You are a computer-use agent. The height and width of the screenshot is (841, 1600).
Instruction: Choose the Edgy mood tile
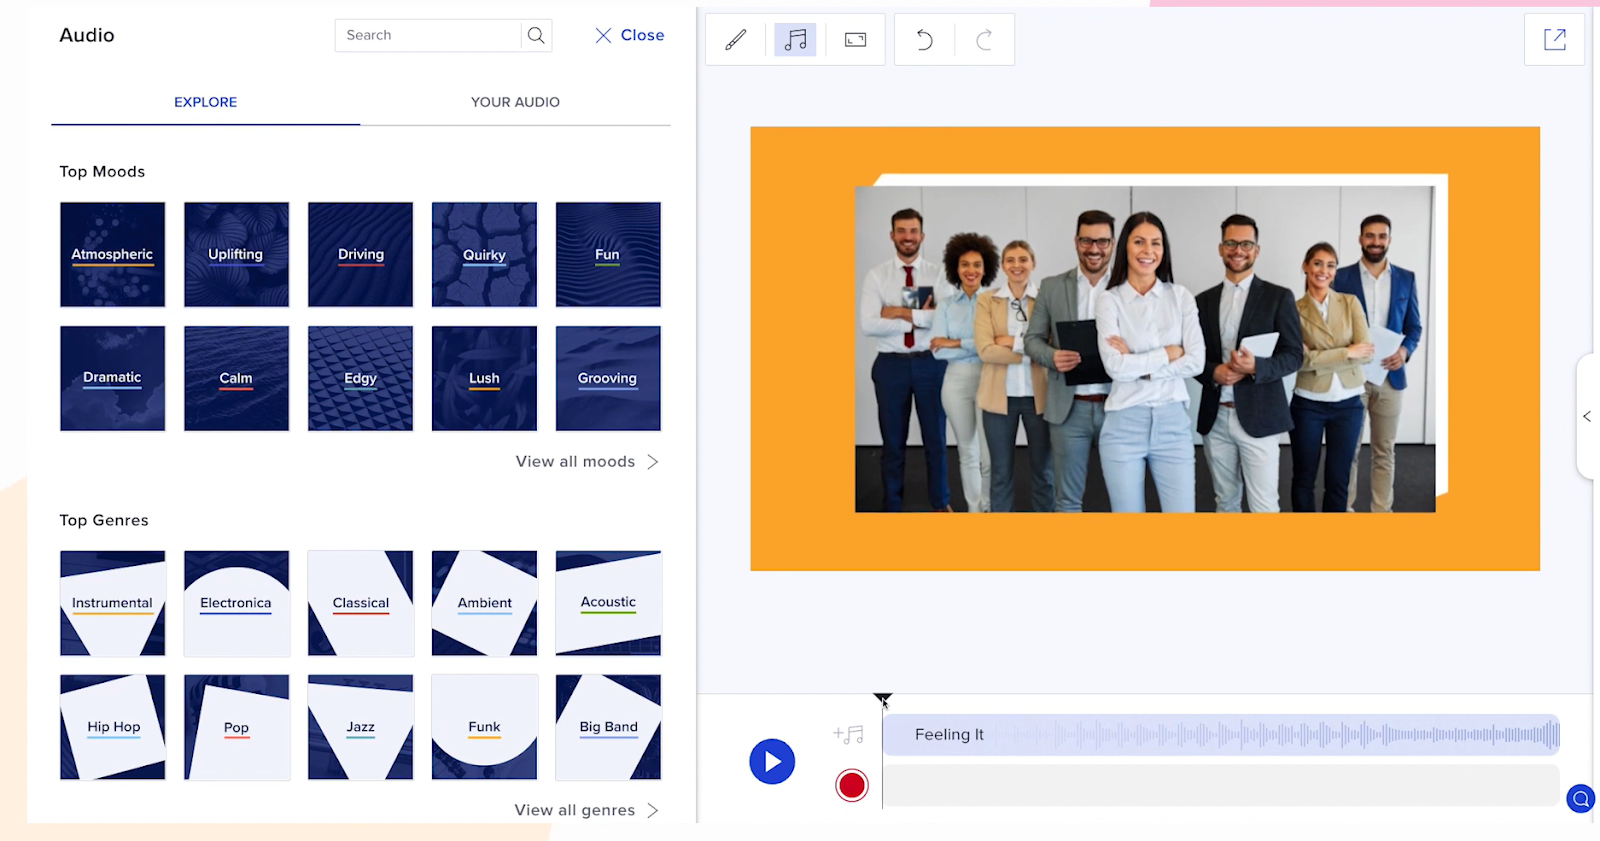pos(360,378)
